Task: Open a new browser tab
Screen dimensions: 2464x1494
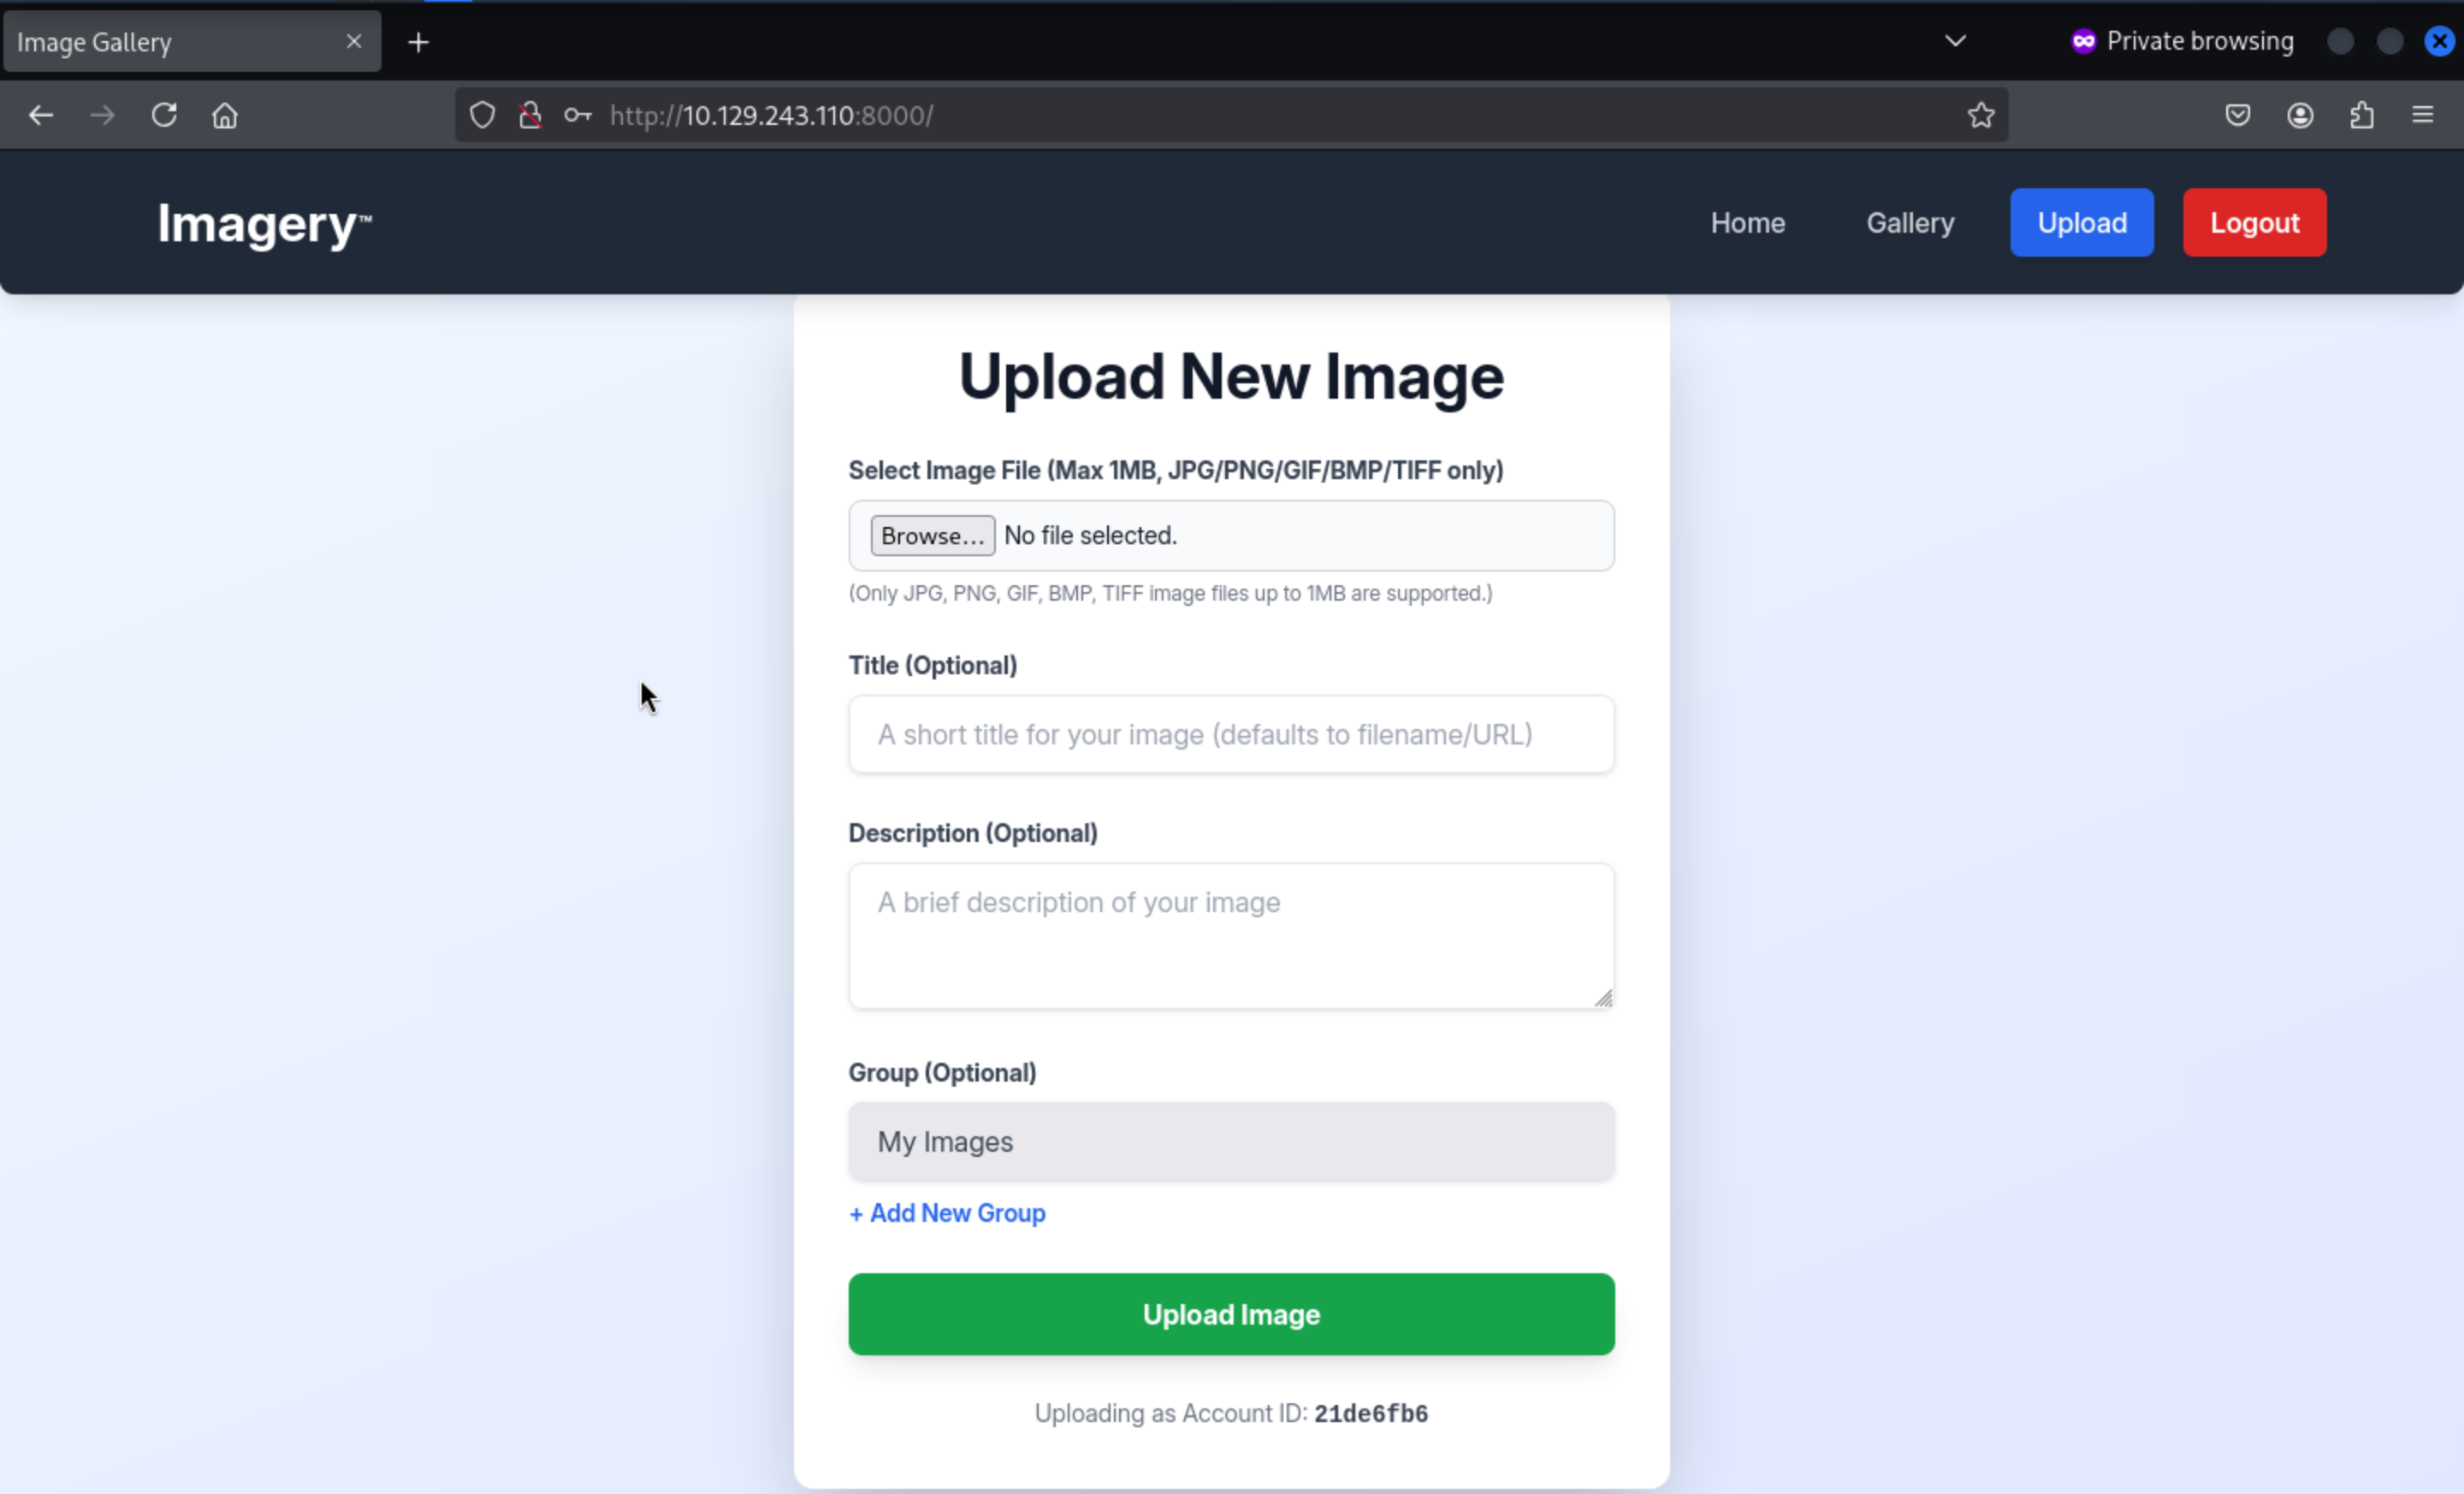Action: click(419, 42)
